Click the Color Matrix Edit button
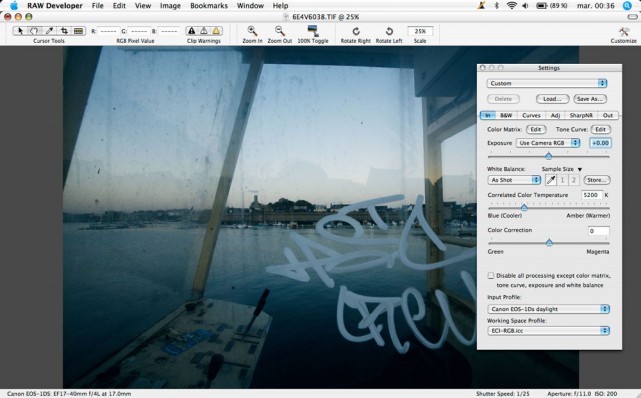 pyautogui.click(x=536, y=130)
